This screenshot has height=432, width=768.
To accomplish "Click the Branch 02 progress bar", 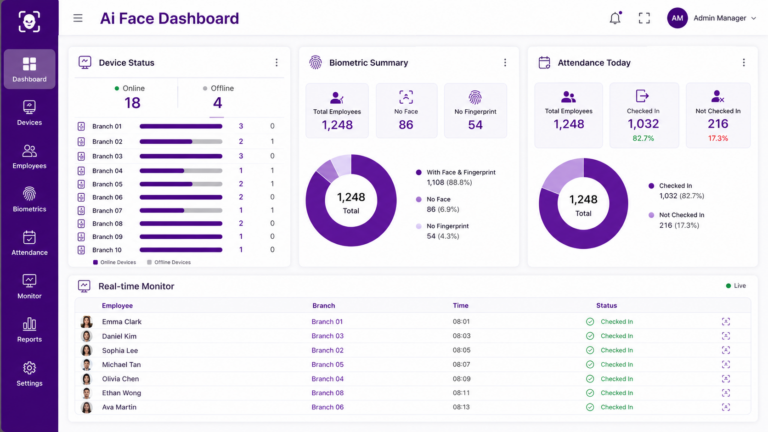I will point(181,142).
